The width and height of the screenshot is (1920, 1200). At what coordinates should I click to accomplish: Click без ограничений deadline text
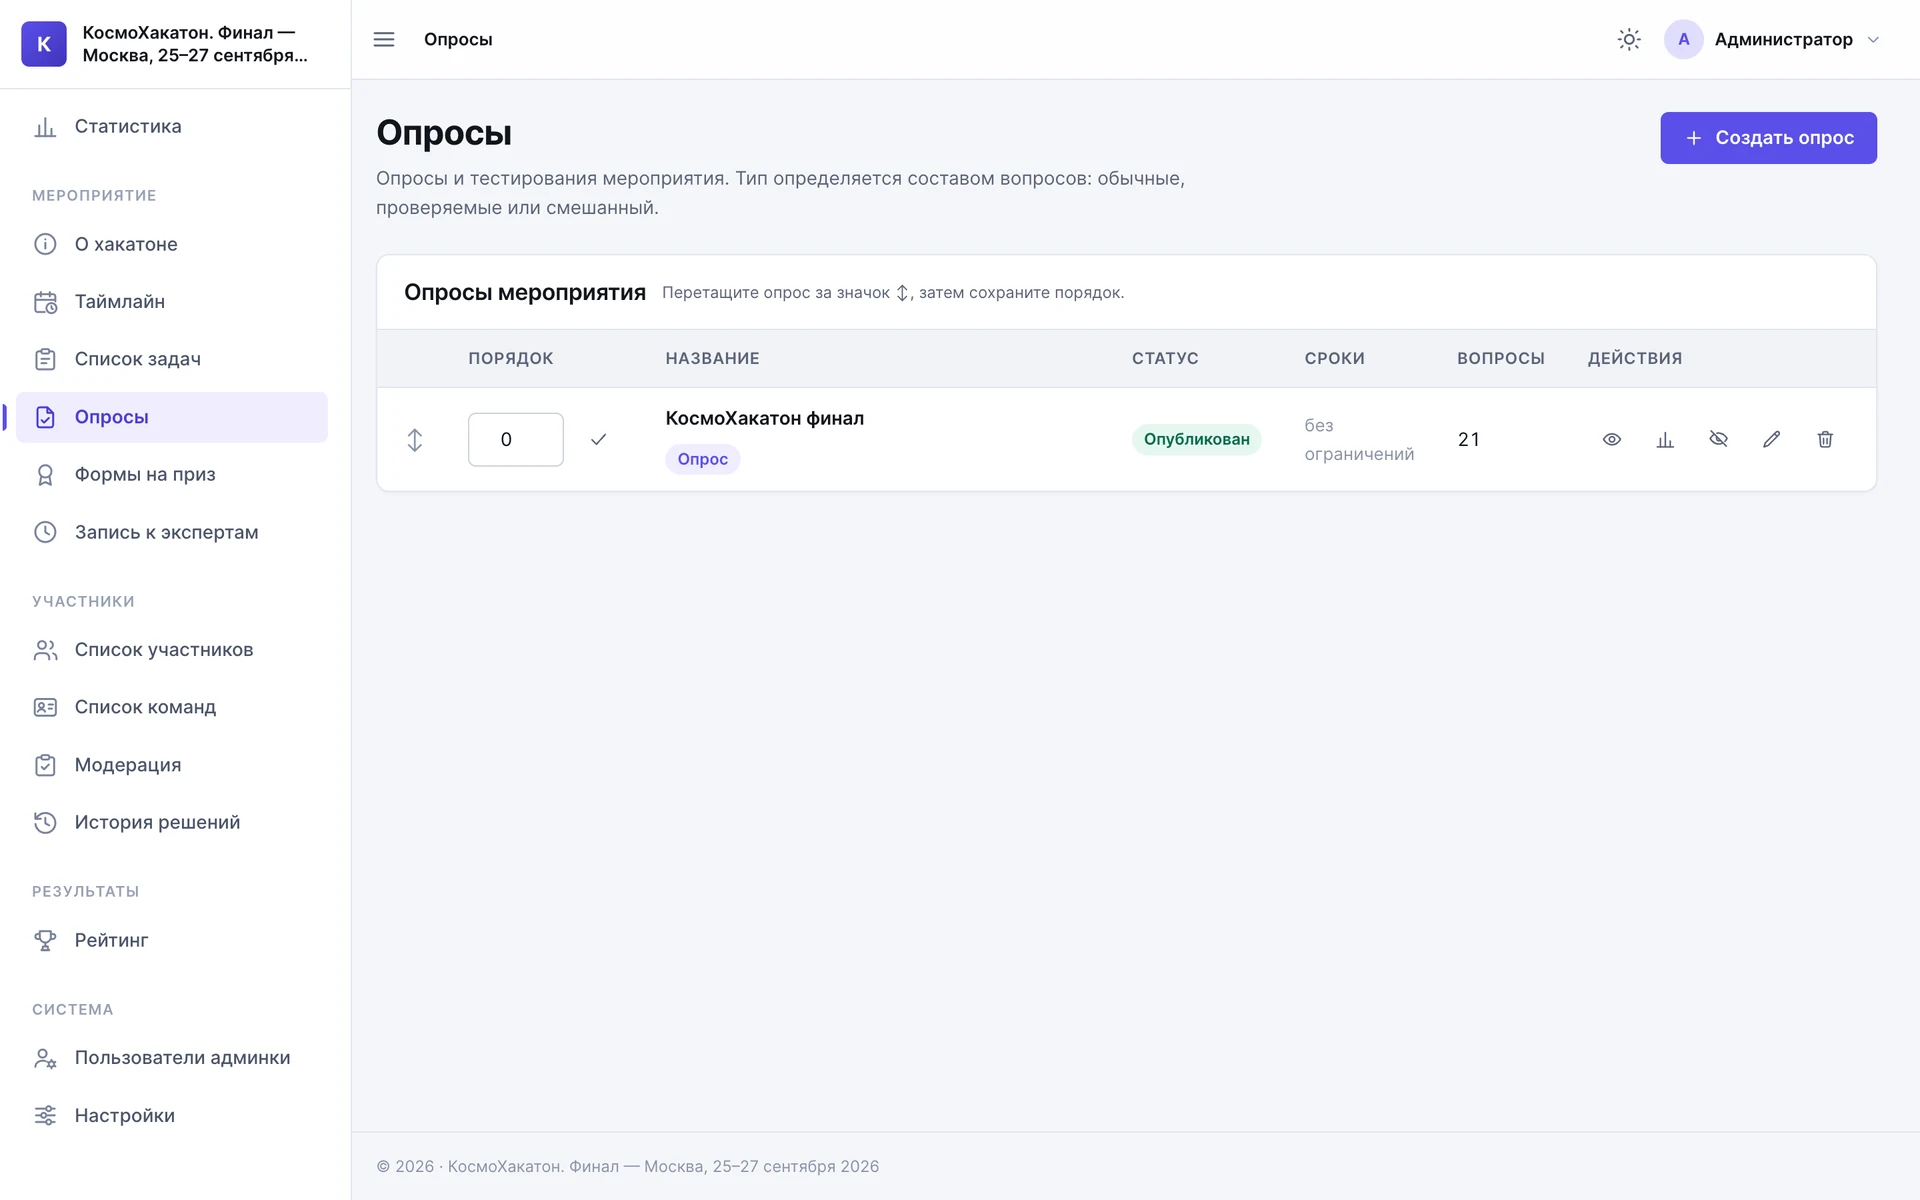1359,440
